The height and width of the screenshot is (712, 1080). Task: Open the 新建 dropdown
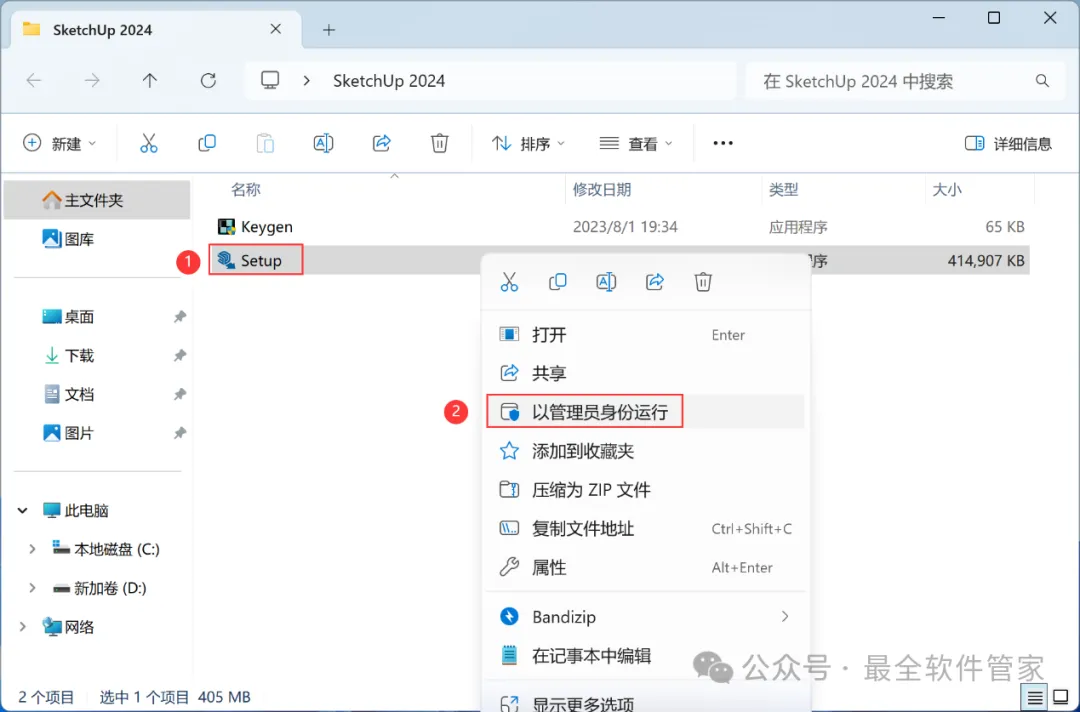coord(59,143)
